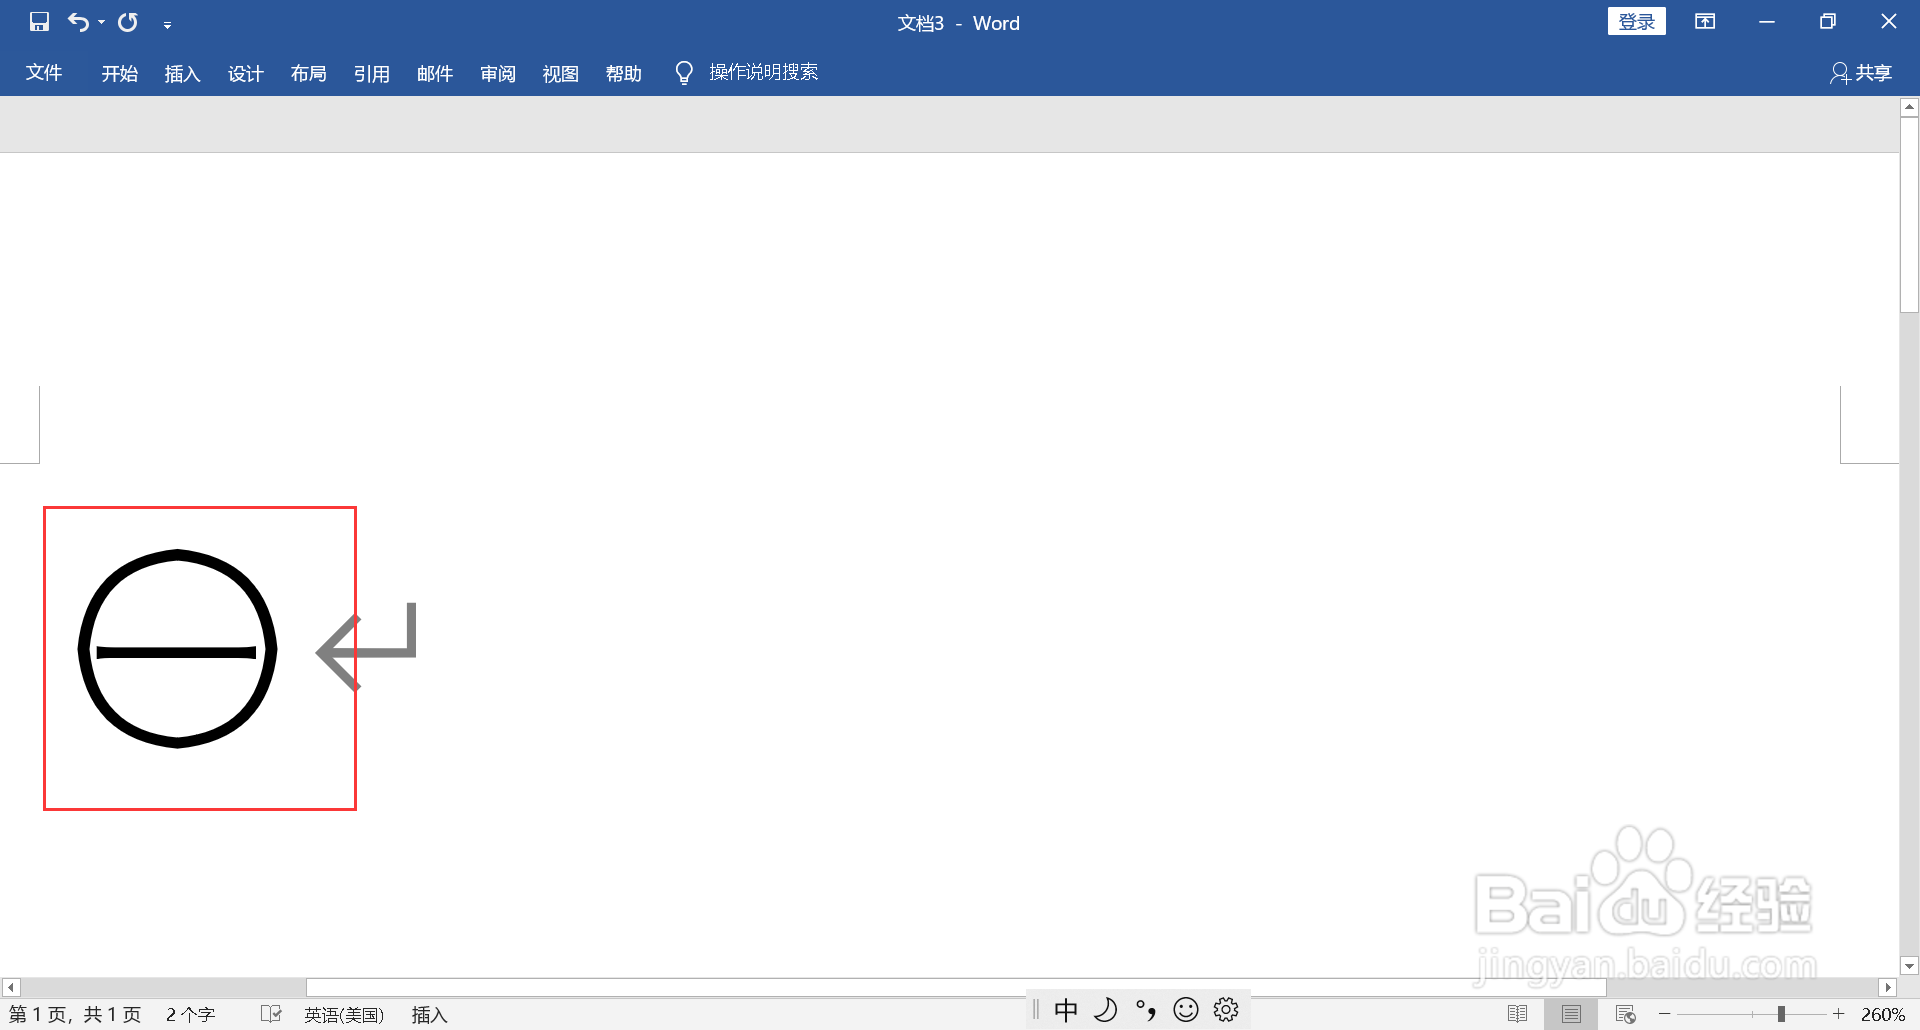Switch to Web Layout view icon
The height and width of the screenshot is (1030, 1920).
point(1625,1014)
